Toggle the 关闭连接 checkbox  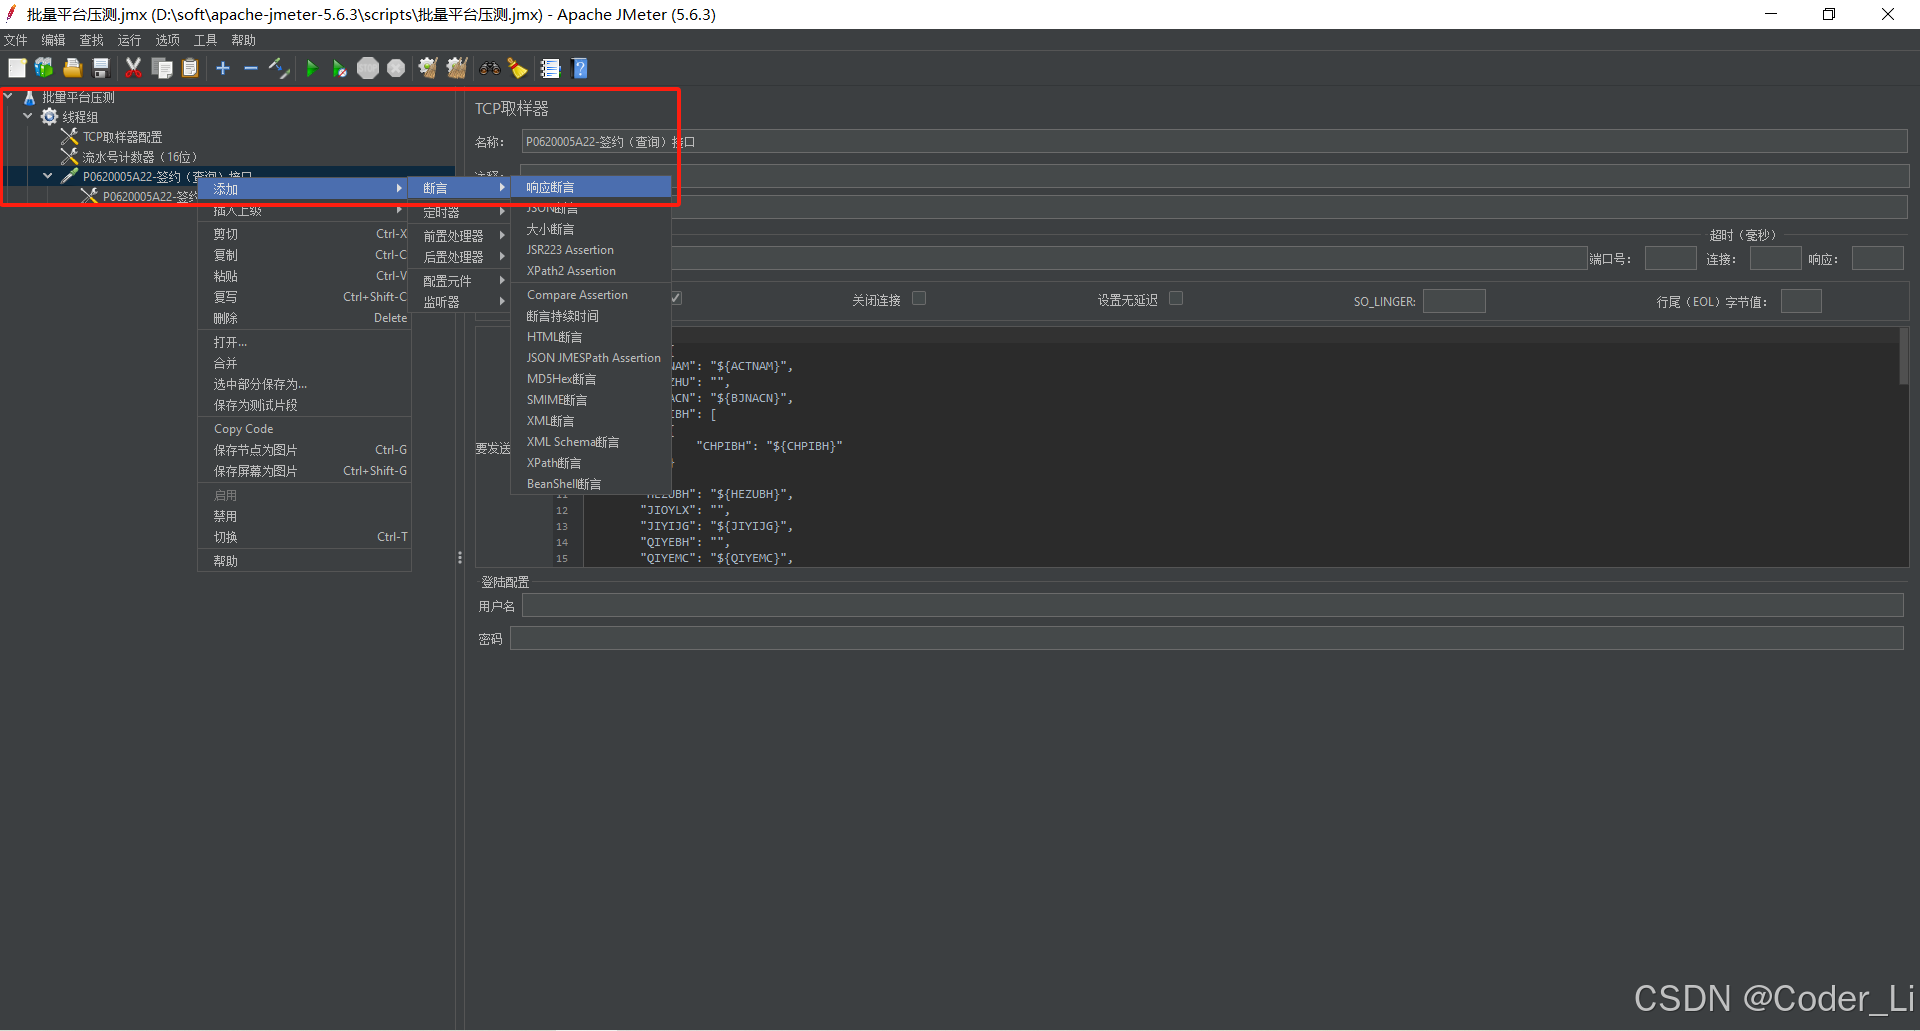tap(919, 298)
